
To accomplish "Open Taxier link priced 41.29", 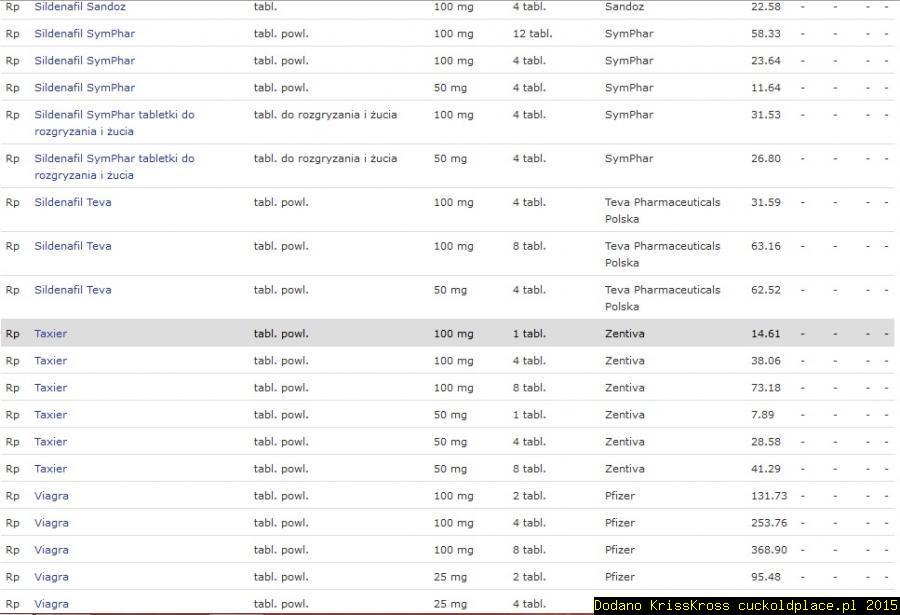I will 51,469.
